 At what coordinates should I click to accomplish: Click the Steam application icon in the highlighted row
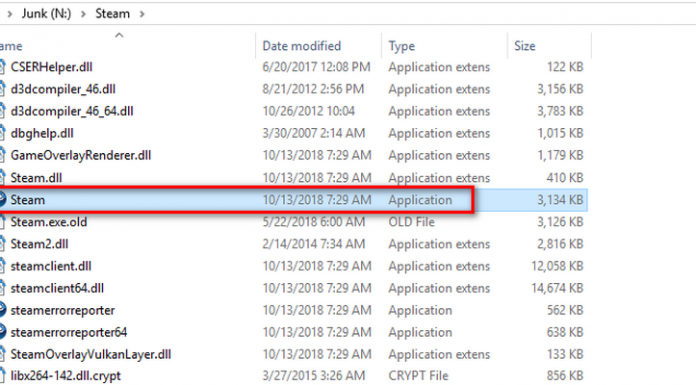tap(2, 200)
